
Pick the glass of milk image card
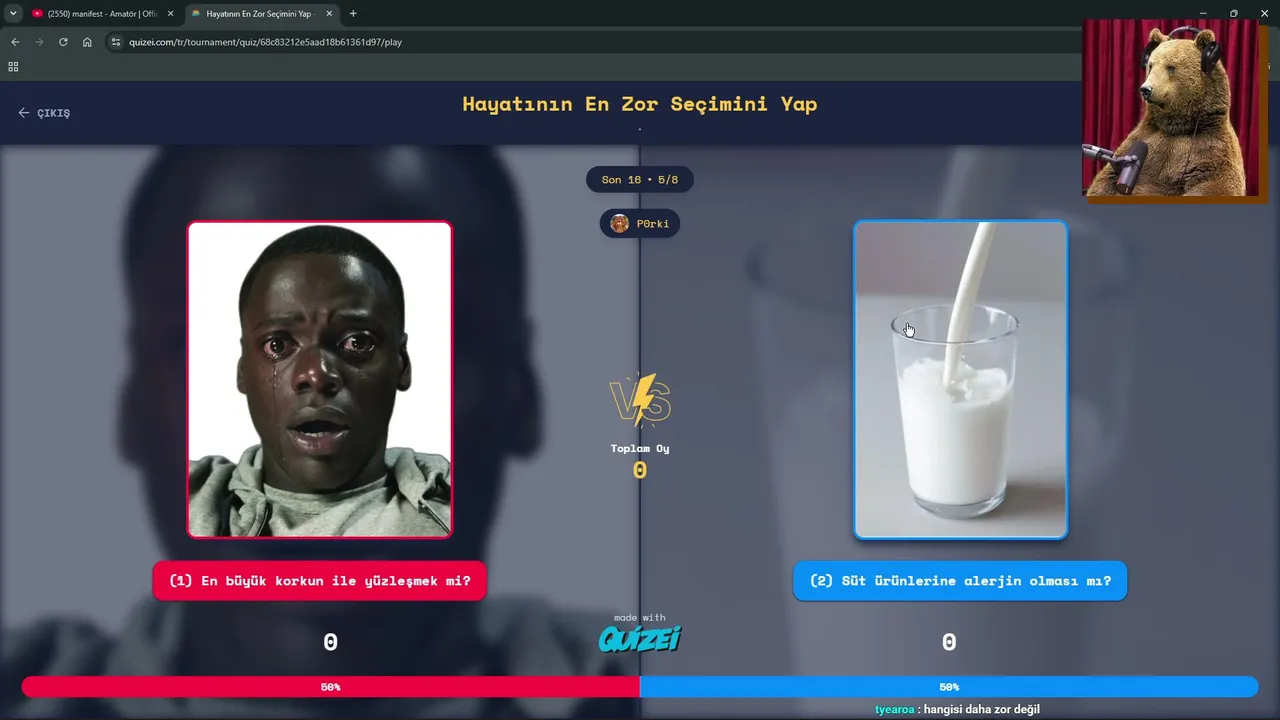(960, 380)
